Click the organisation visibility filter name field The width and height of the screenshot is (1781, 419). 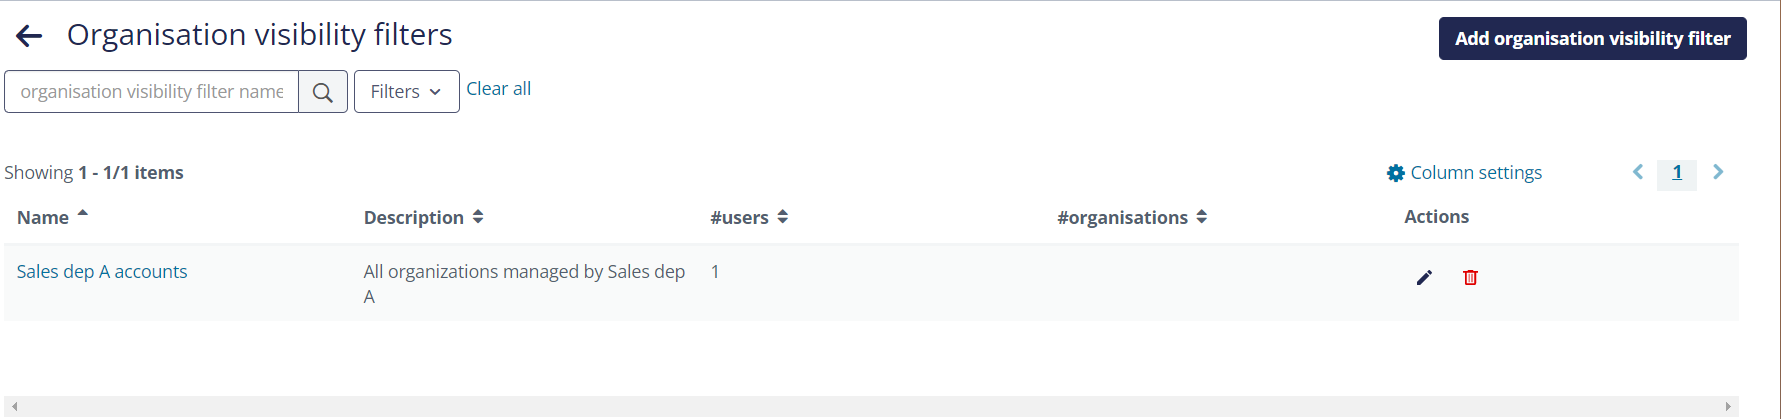pyautogui.click(x=152, y=92)
